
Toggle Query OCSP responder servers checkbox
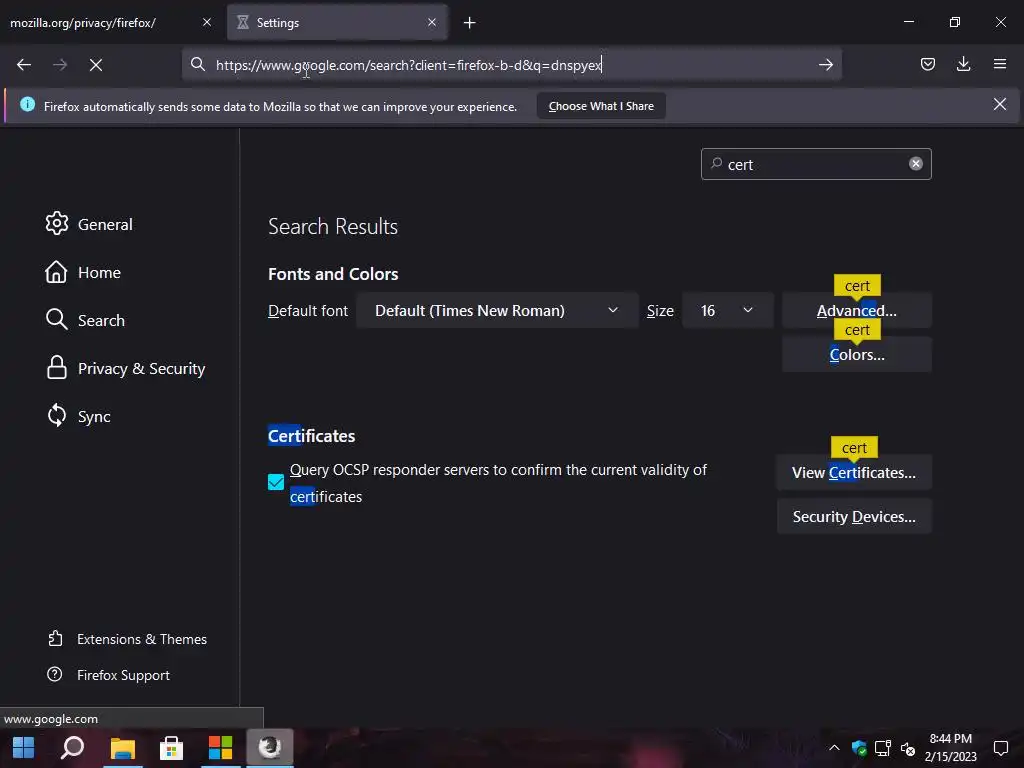[276, 482]
